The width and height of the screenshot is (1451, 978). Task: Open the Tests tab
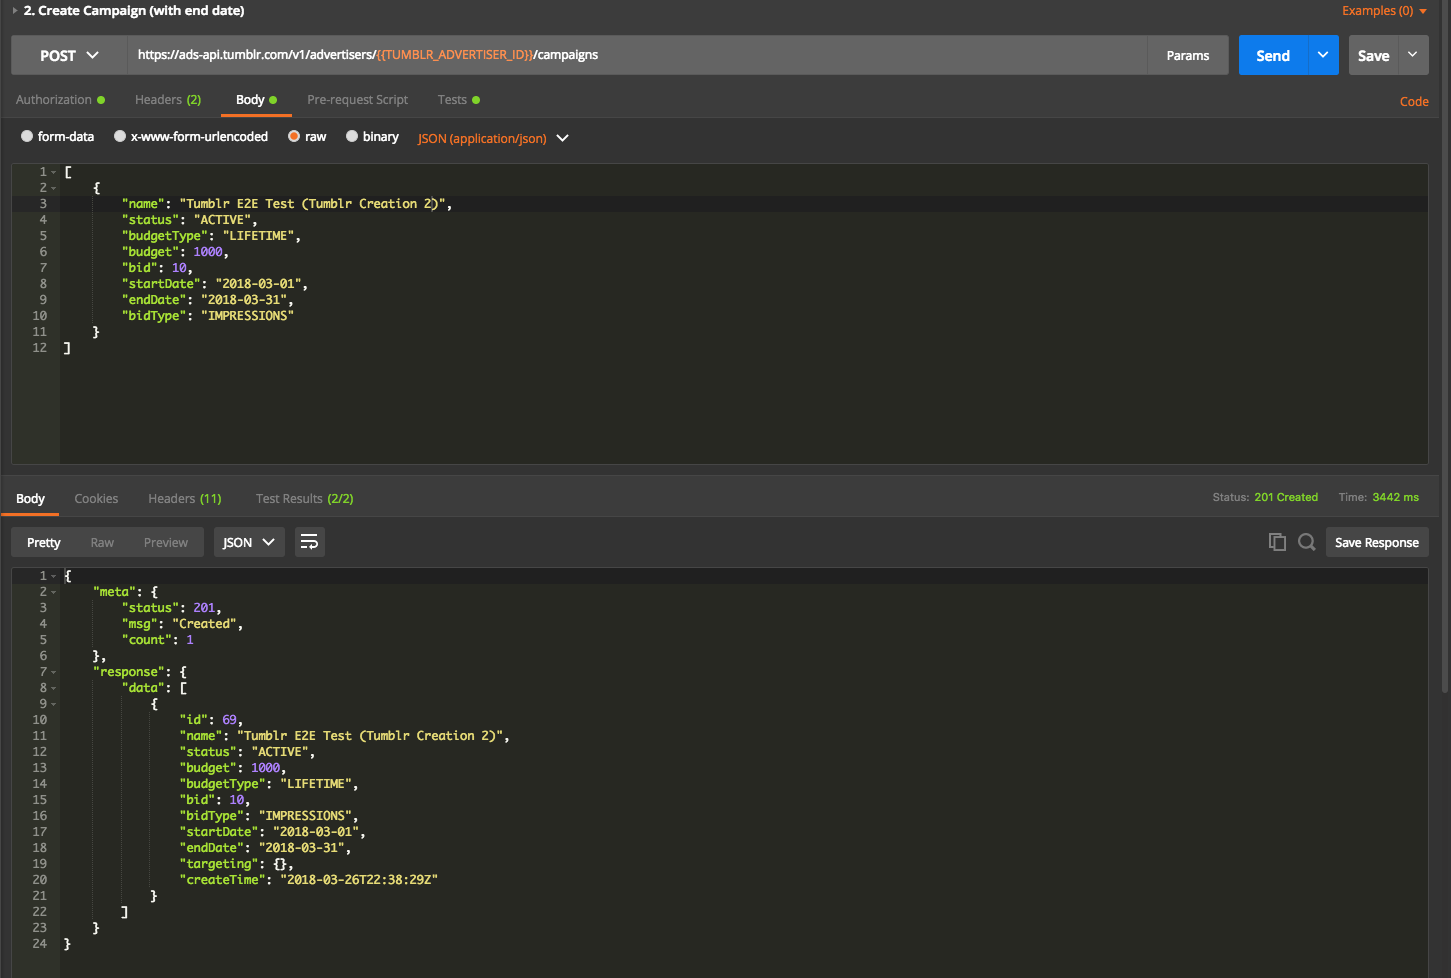[458, 100]
